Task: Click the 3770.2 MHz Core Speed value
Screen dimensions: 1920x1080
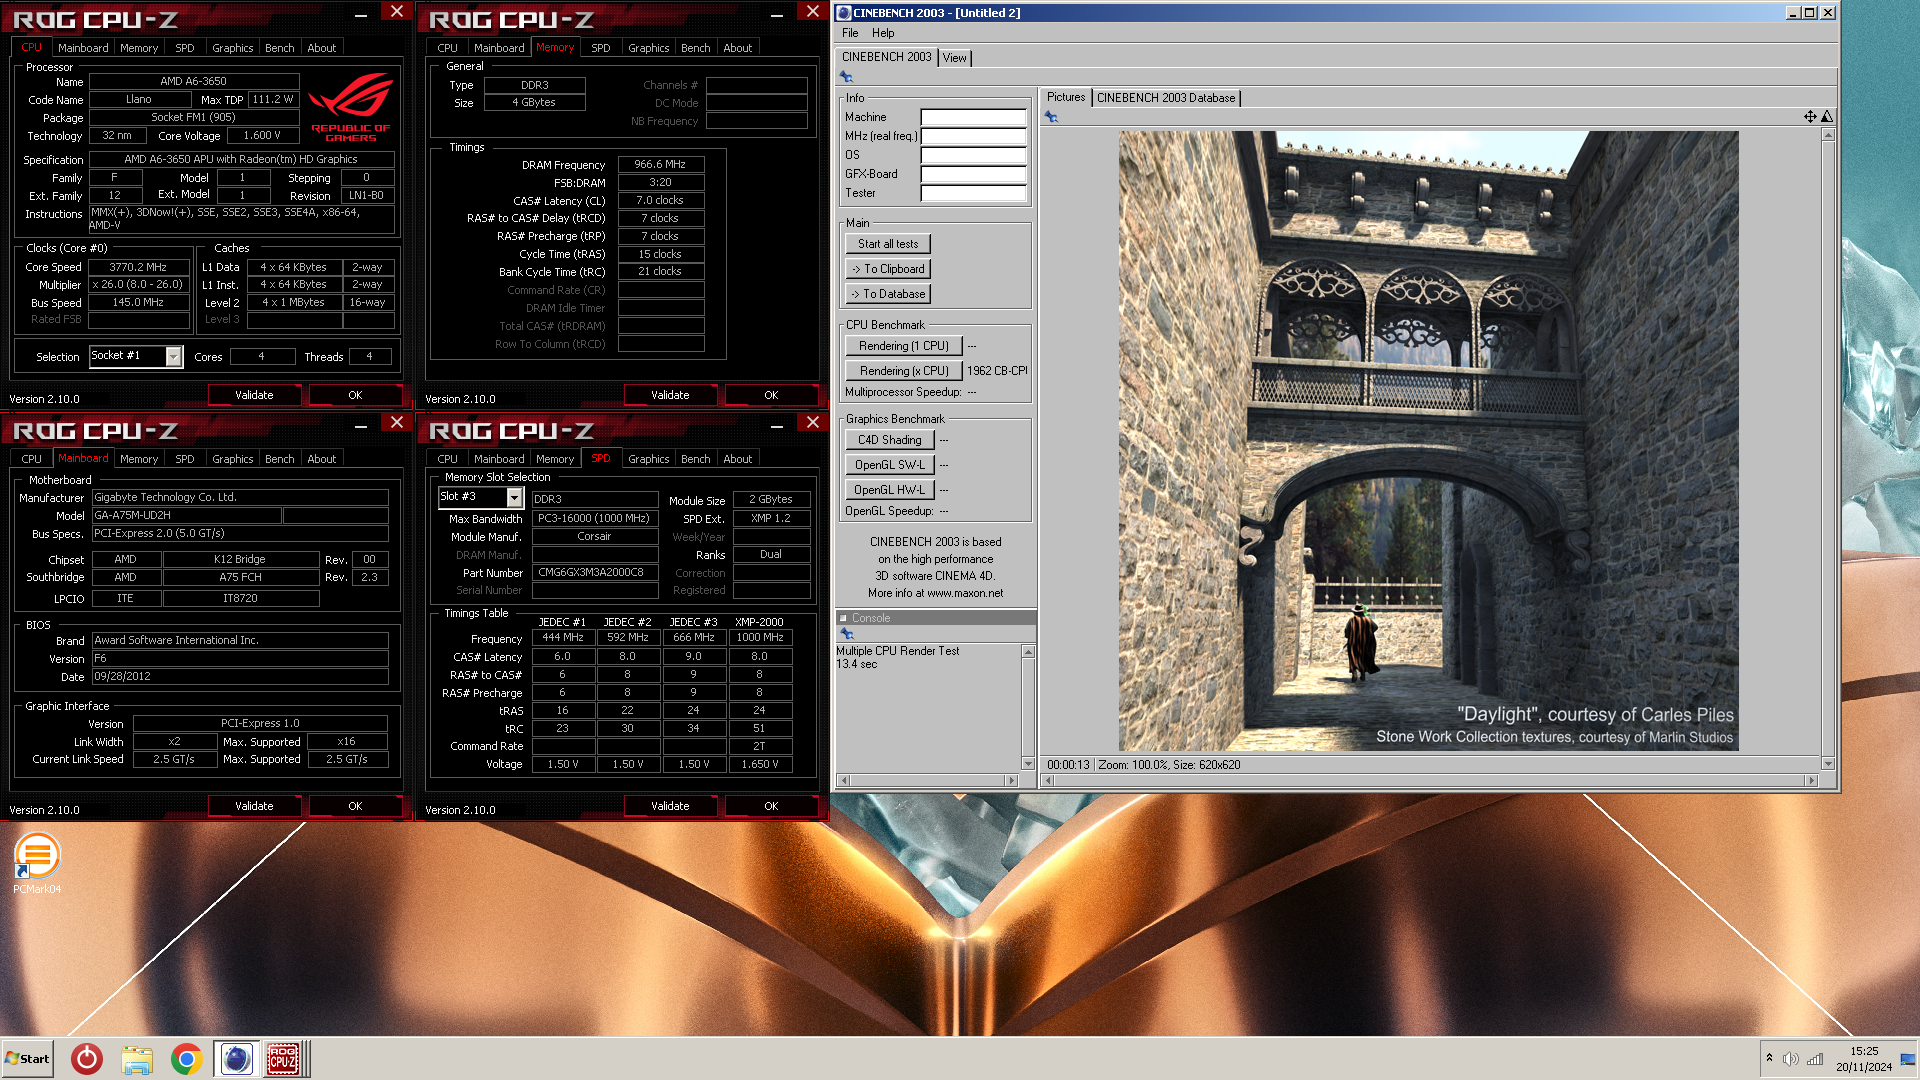Action: pyautogui.click(x=138, y=268)
